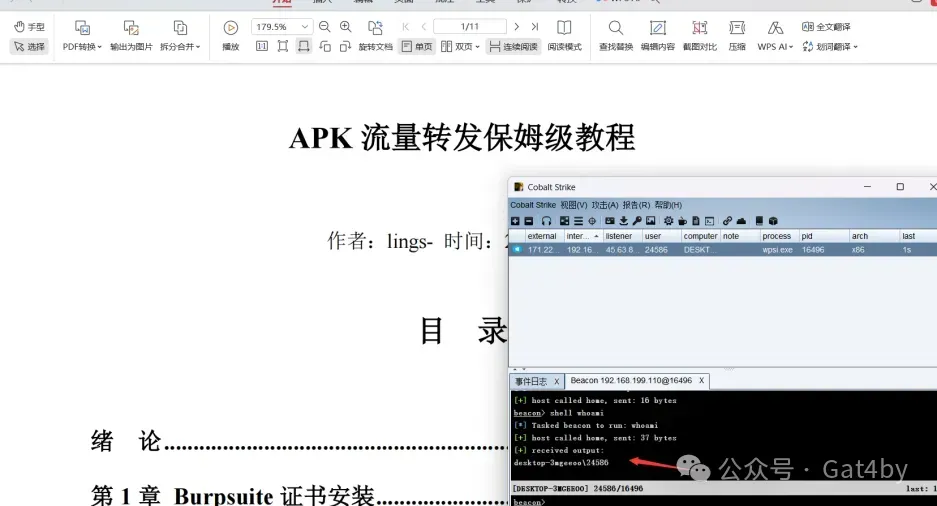Open 查找替换 find and replace
Viewport: 937px width, 506px height.
(616, 36)
